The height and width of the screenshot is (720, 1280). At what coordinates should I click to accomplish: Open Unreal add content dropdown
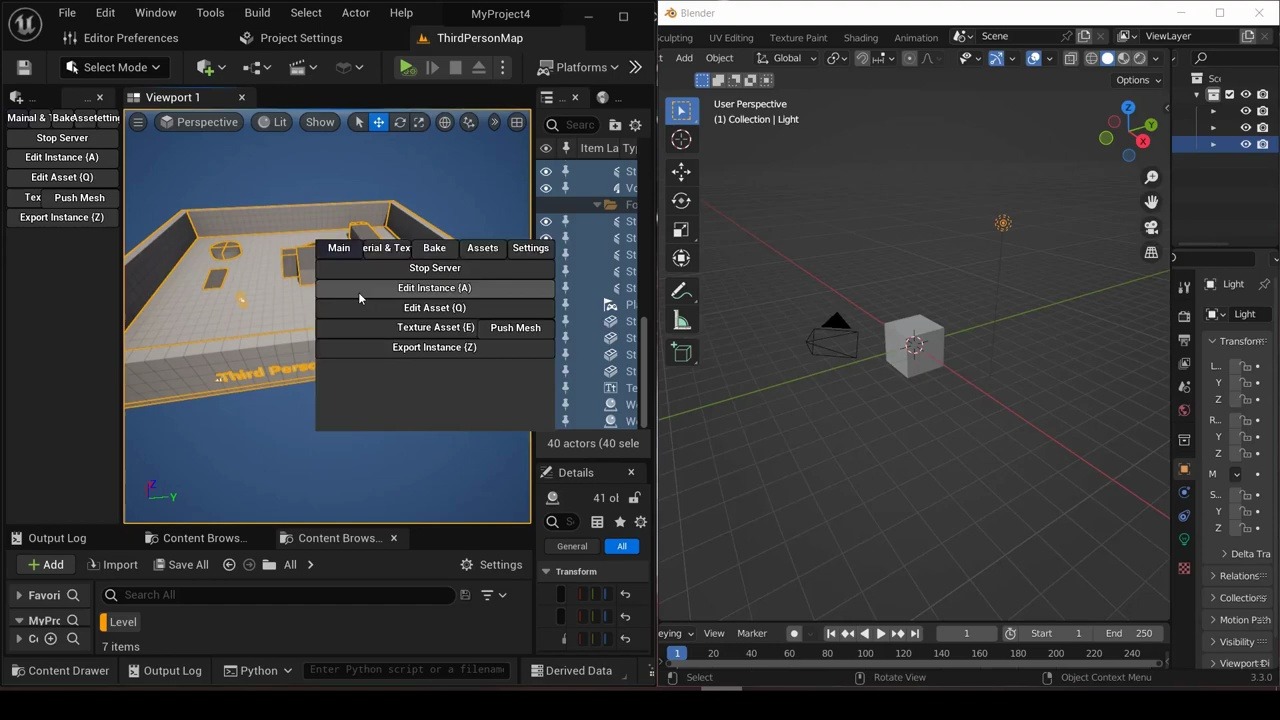pyautogui.click(x=211, y=67)
